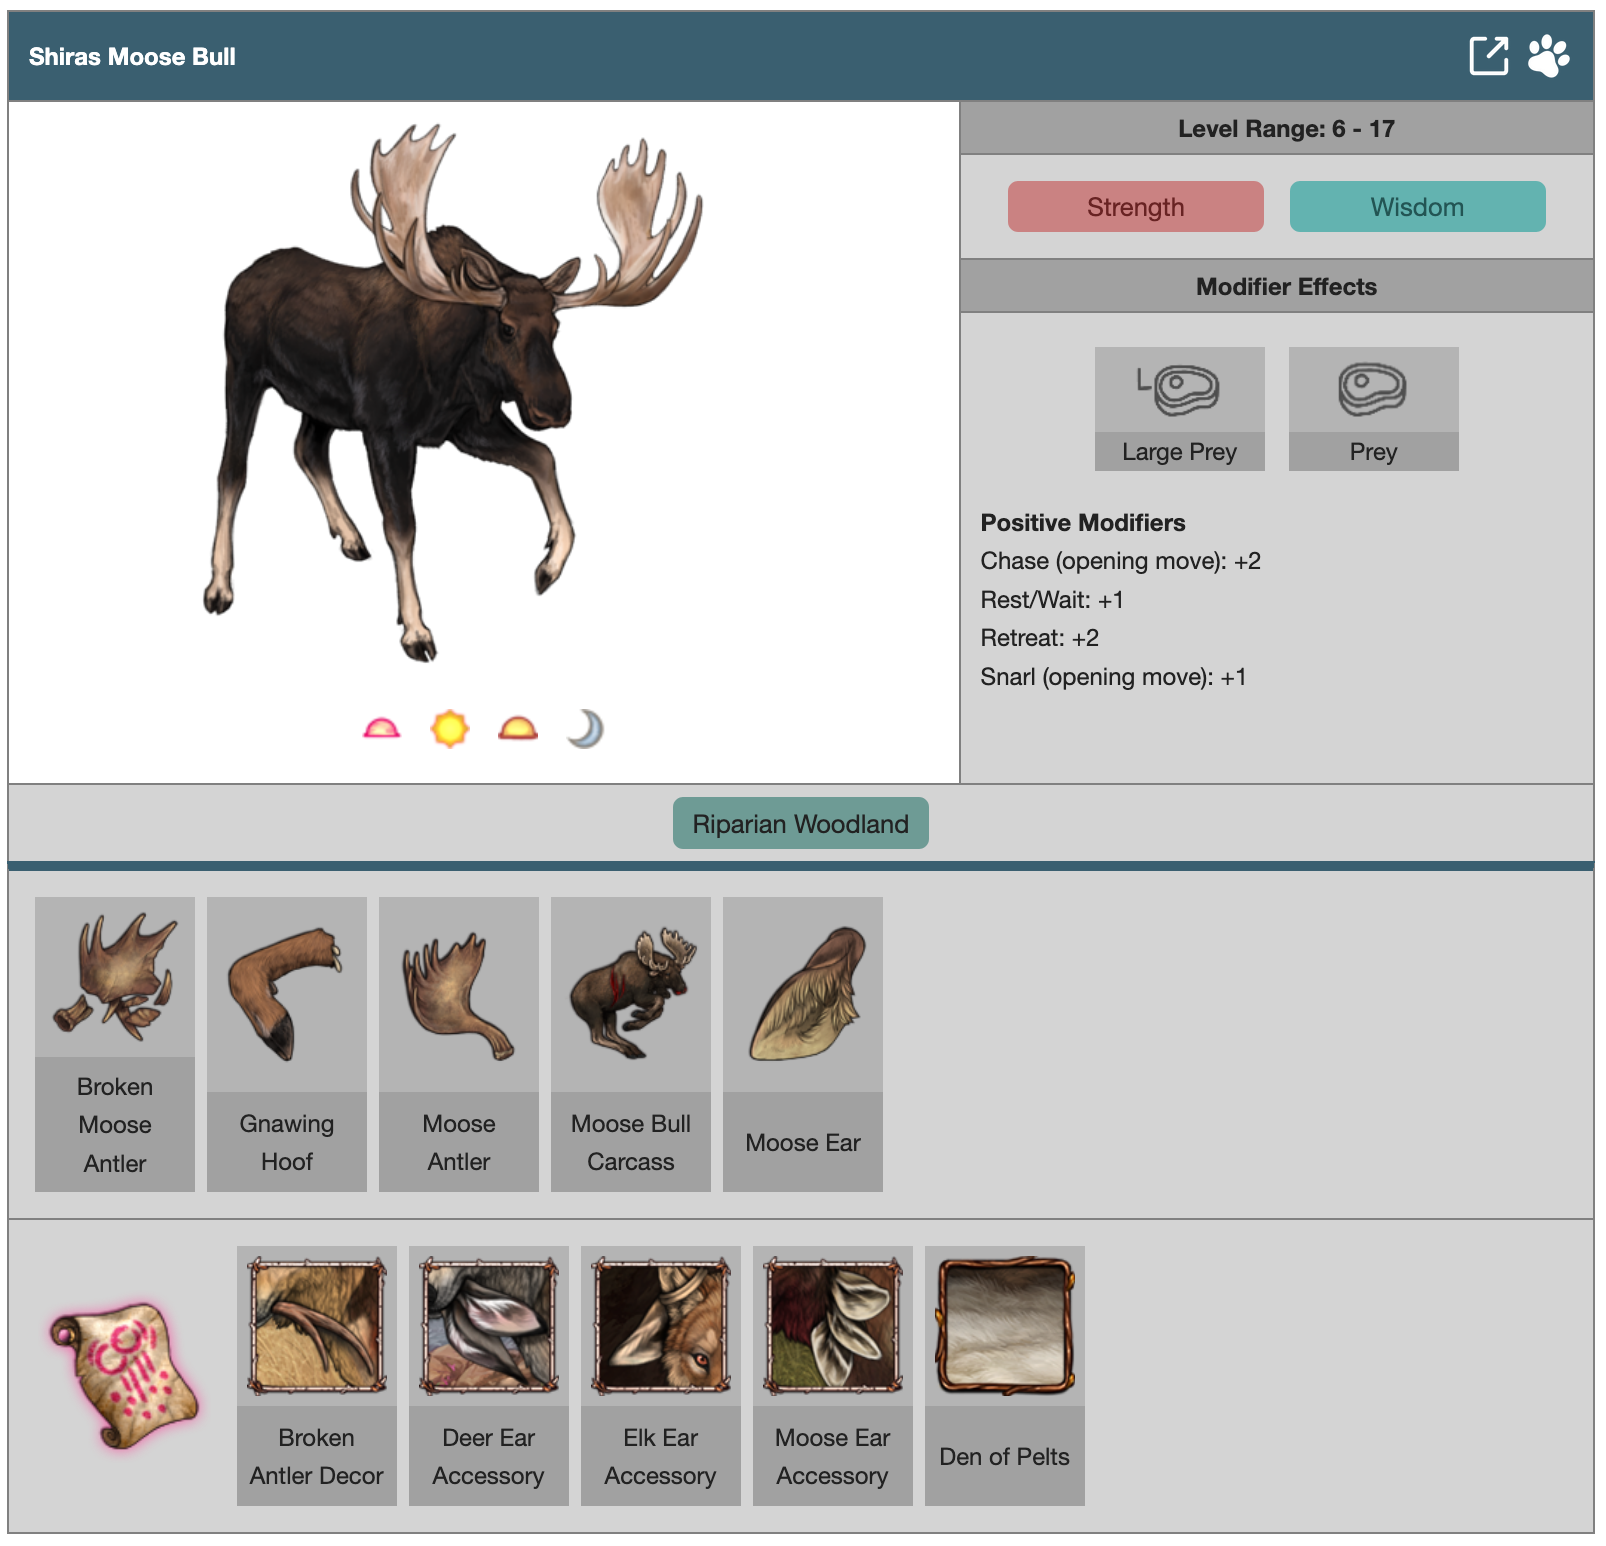The height and width of the screenshot is (1546, 1606).
Task: Open the Broken Antler Decor craft item
Action: point(317,1375)
